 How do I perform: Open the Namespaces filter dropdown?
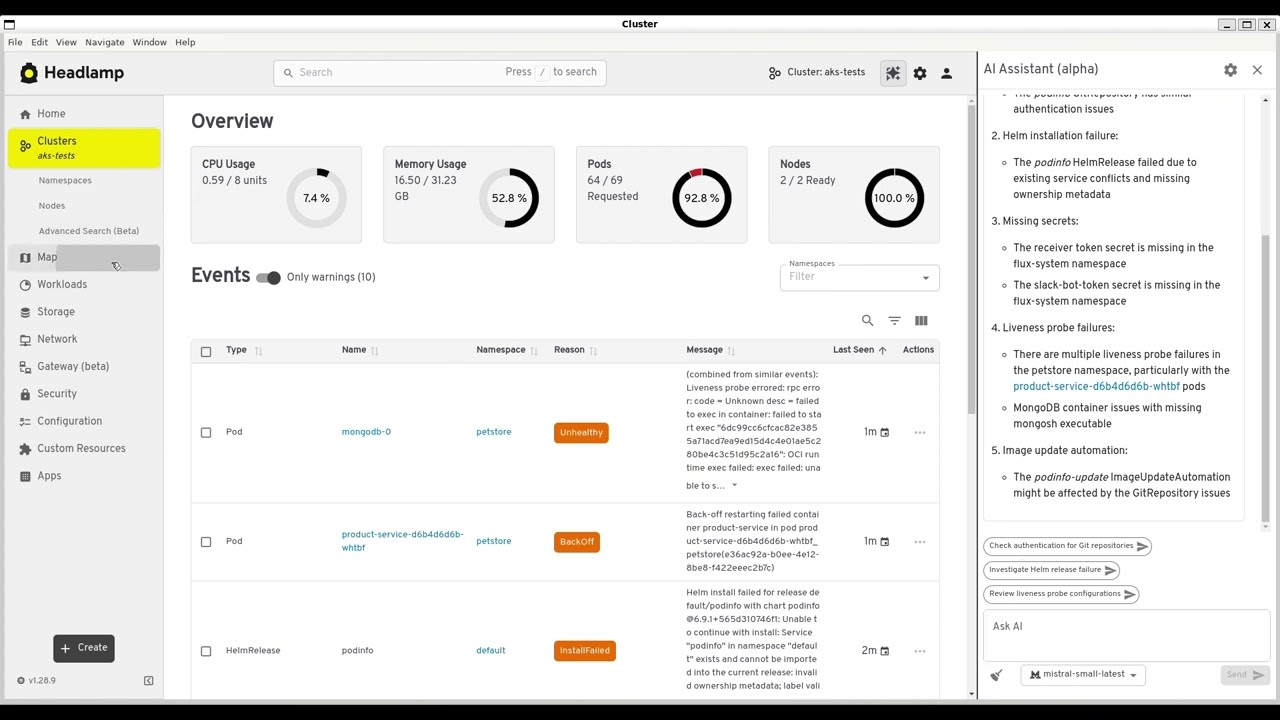859,277
